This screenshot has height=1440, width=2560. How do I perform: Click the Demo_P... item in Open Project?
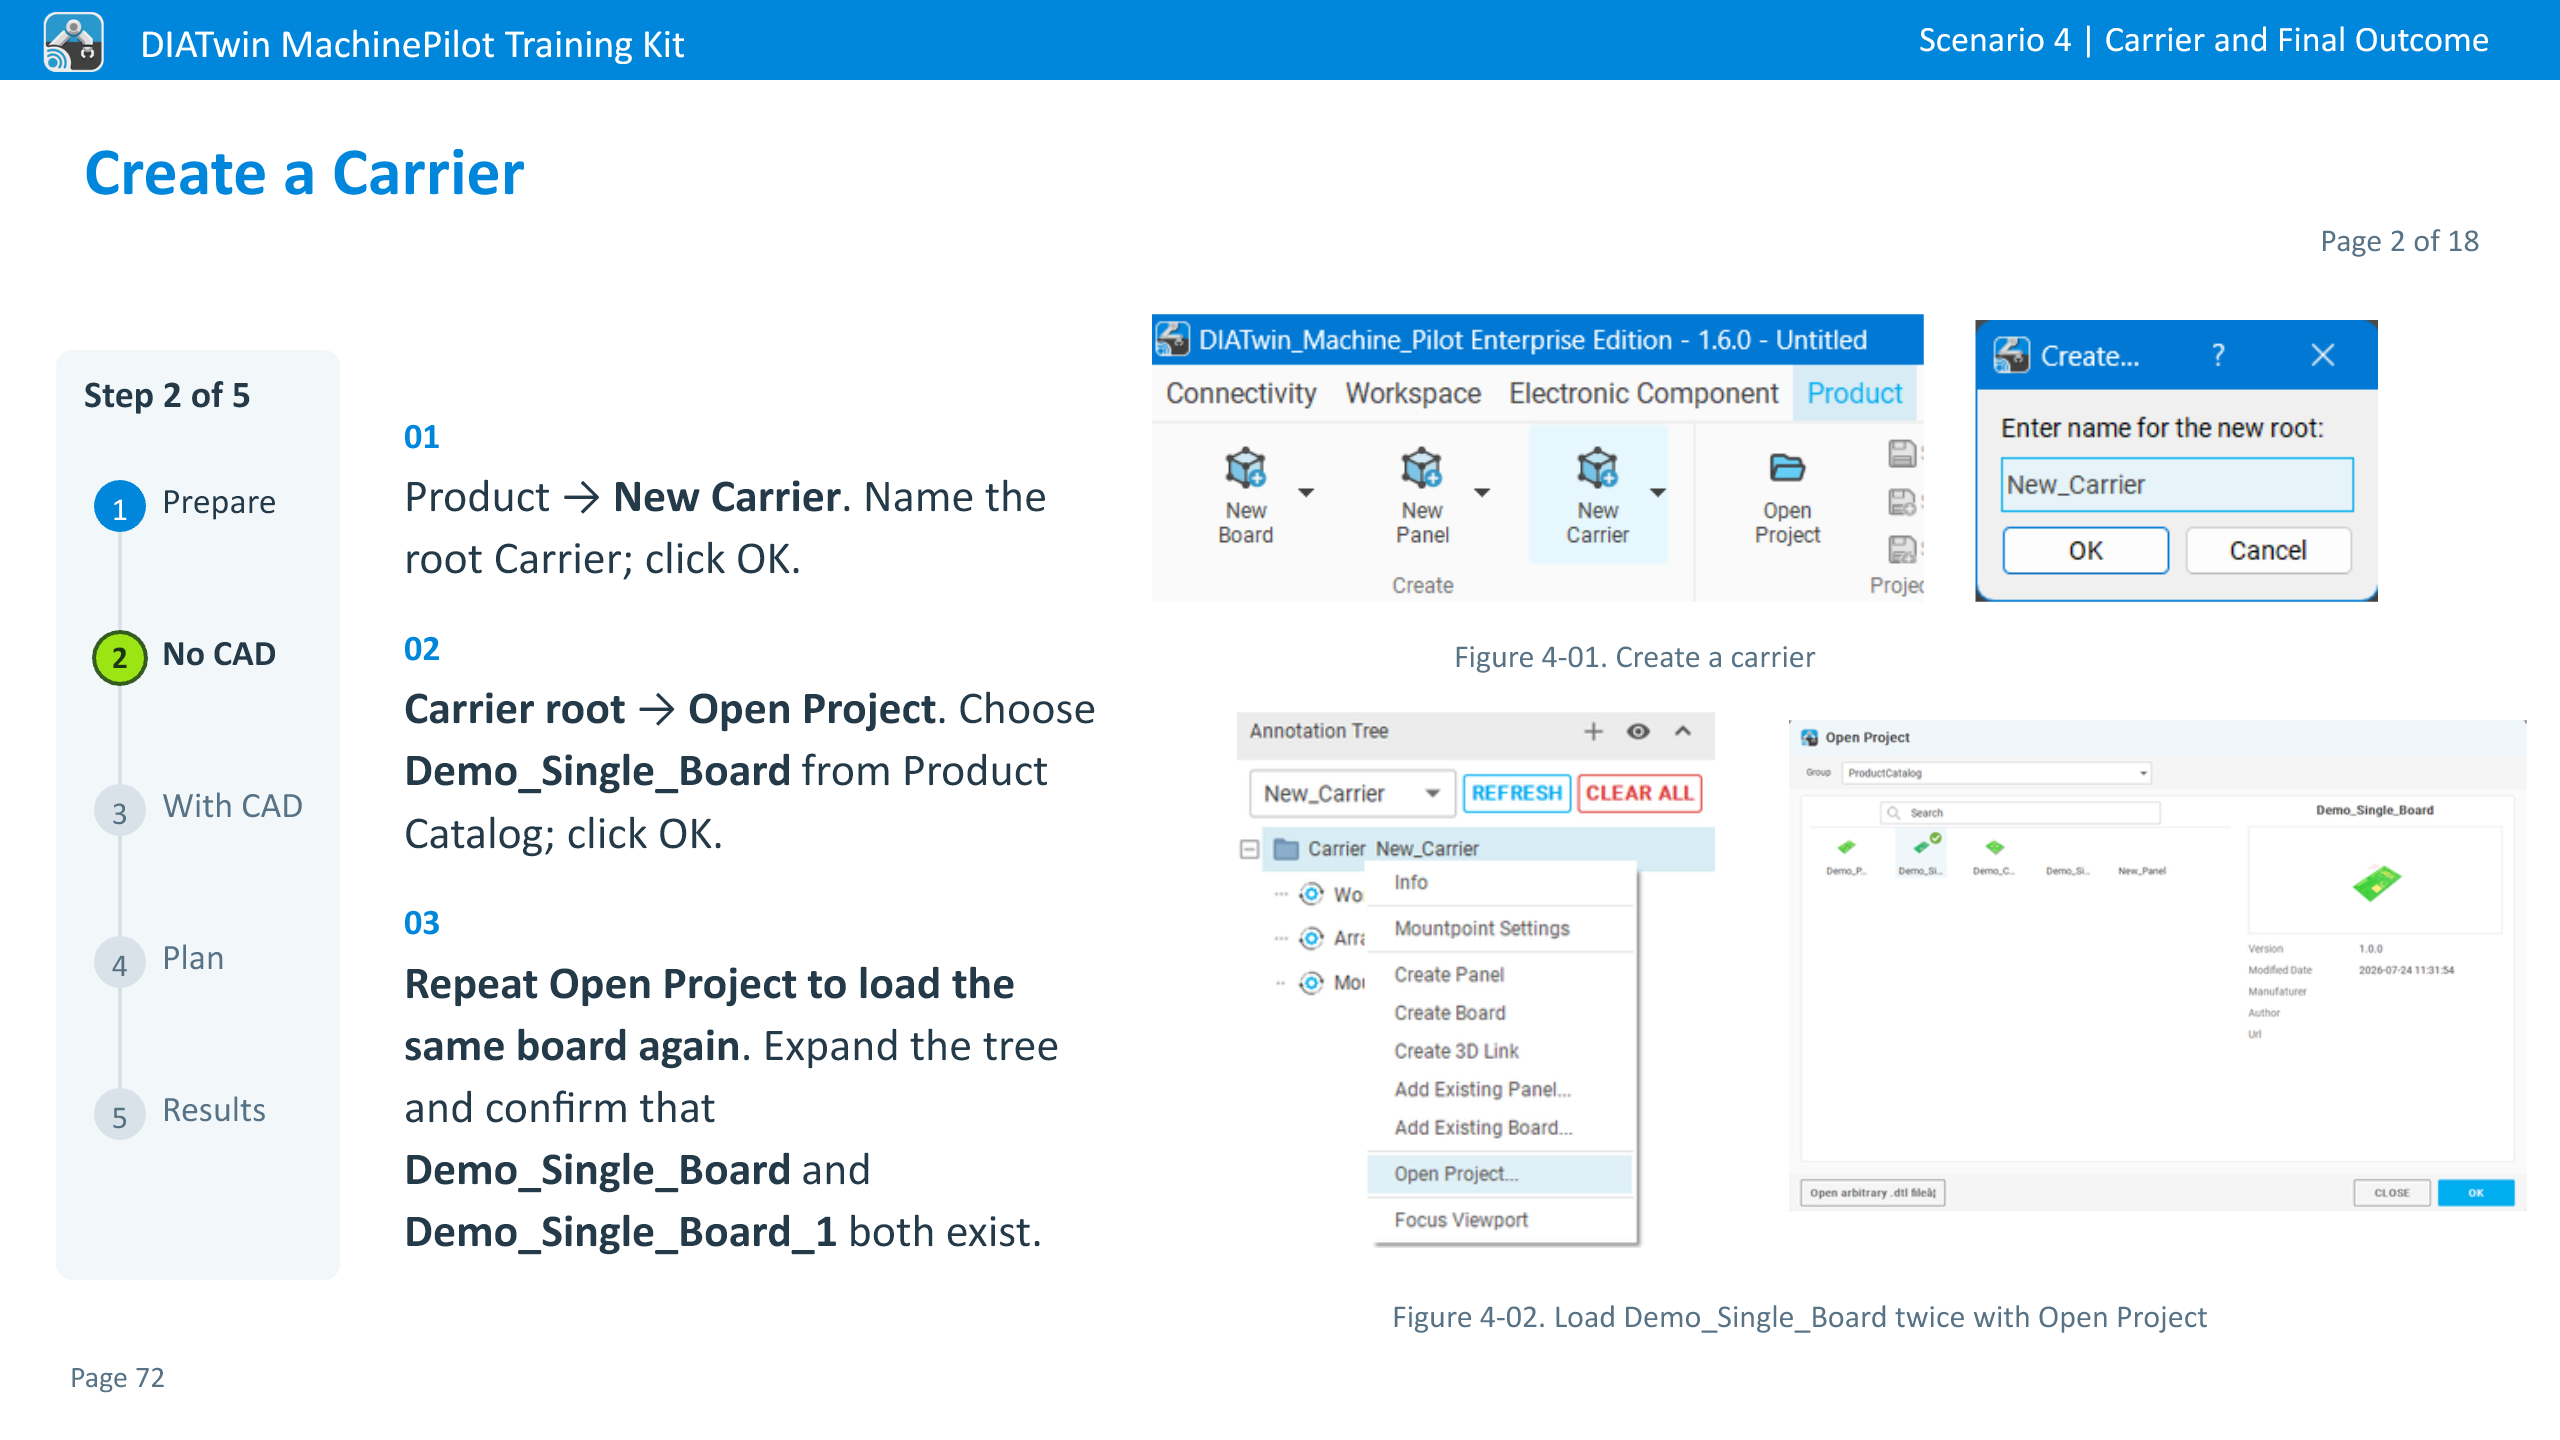click(1846, 856)
